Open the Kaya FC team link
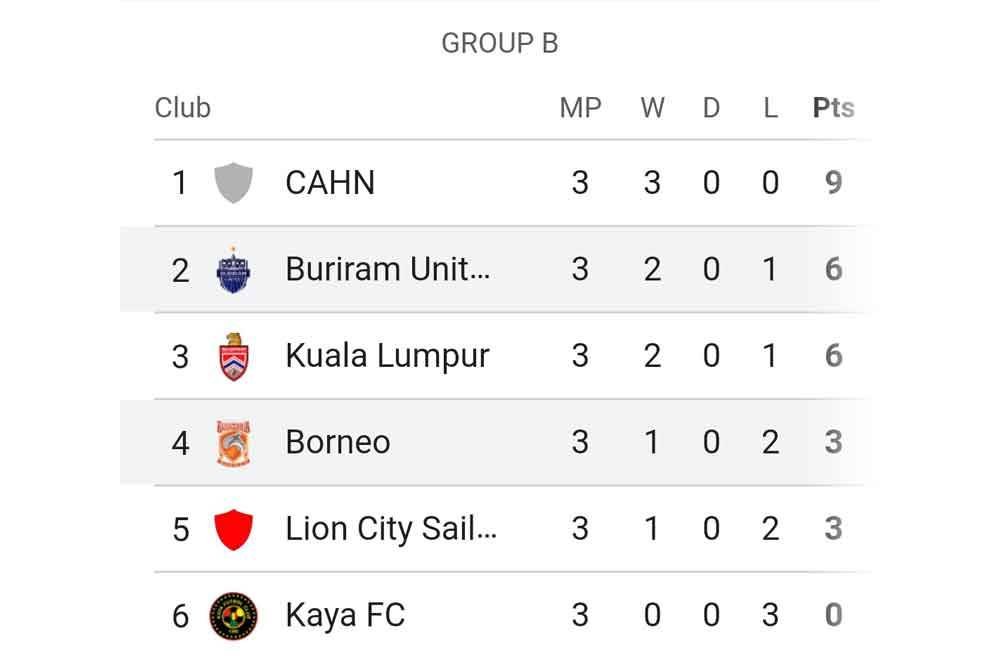Screen dimensions: 1000x670 [345, 616]
